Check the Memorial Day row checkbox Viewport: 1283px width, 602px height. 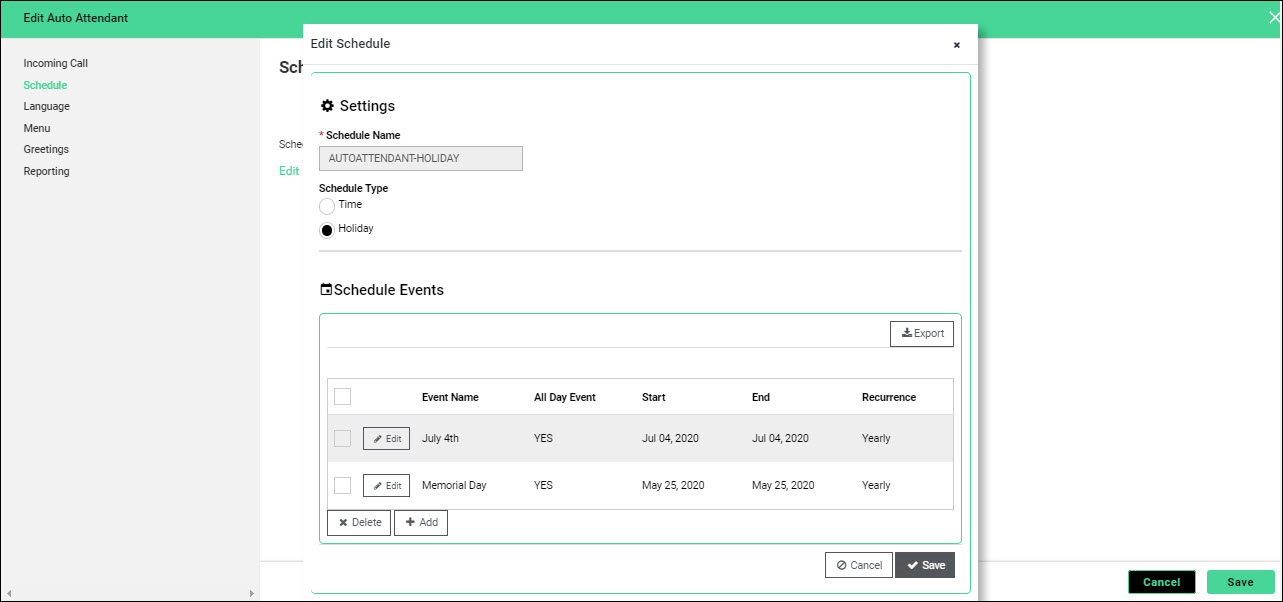(x=342, y=486)
